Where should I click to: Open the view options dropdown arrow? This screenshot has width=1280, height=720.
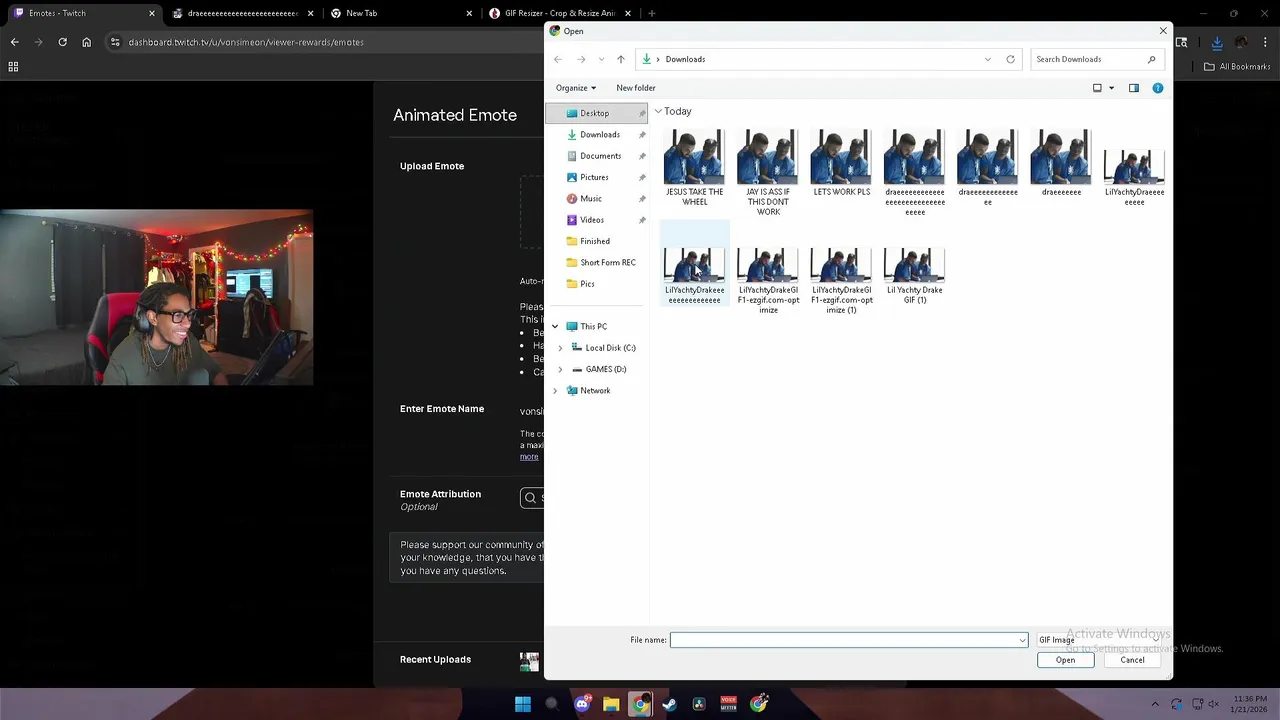1111,88
